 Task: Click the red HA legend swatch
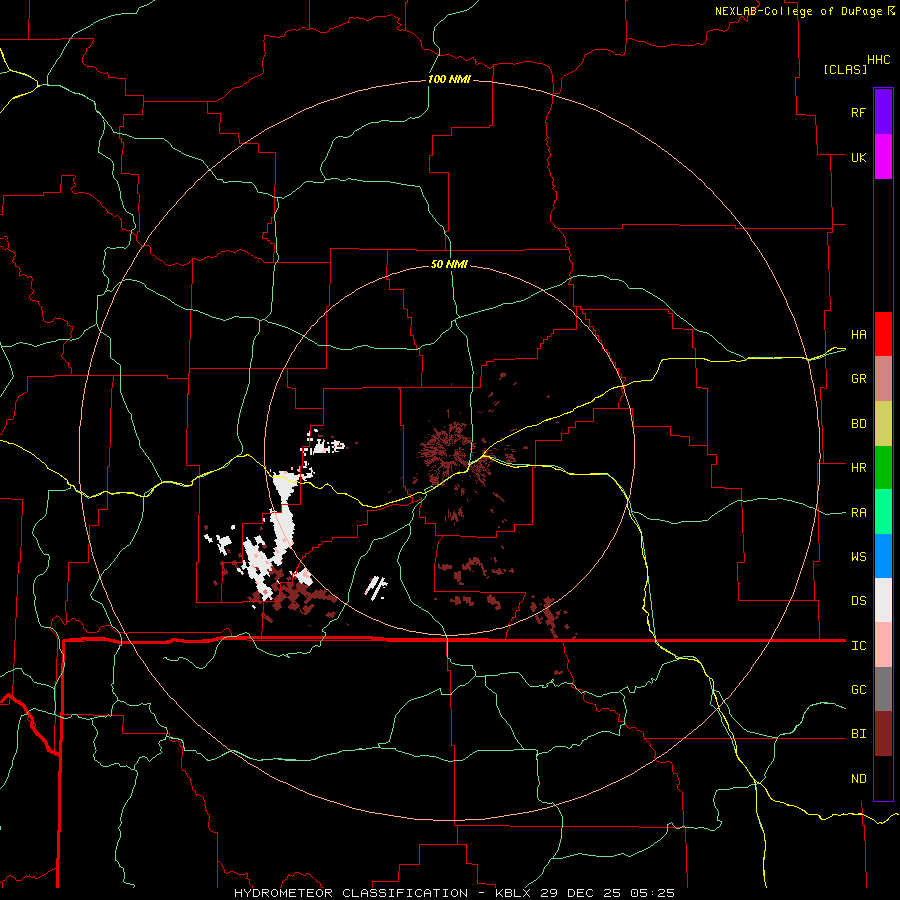883,334
